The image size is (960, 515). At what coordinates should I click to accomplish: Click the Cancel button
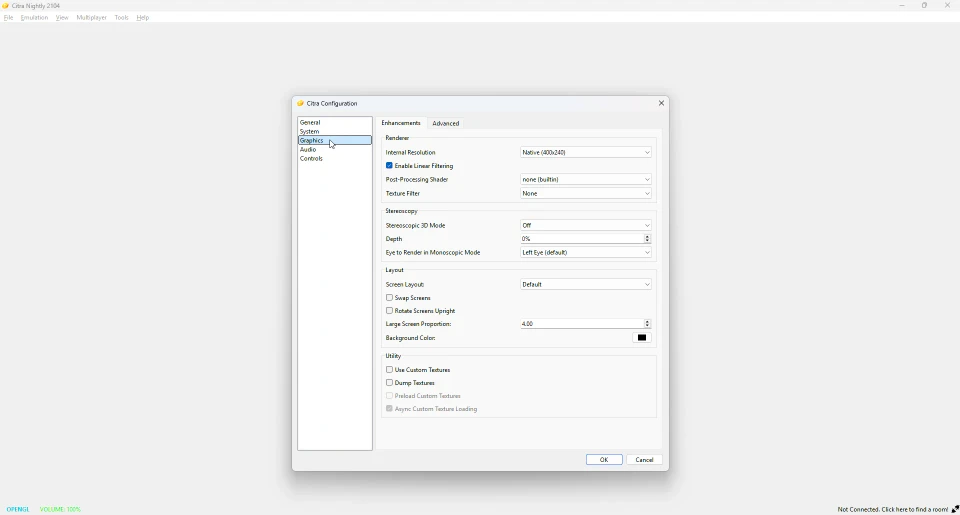coord(644,460)
